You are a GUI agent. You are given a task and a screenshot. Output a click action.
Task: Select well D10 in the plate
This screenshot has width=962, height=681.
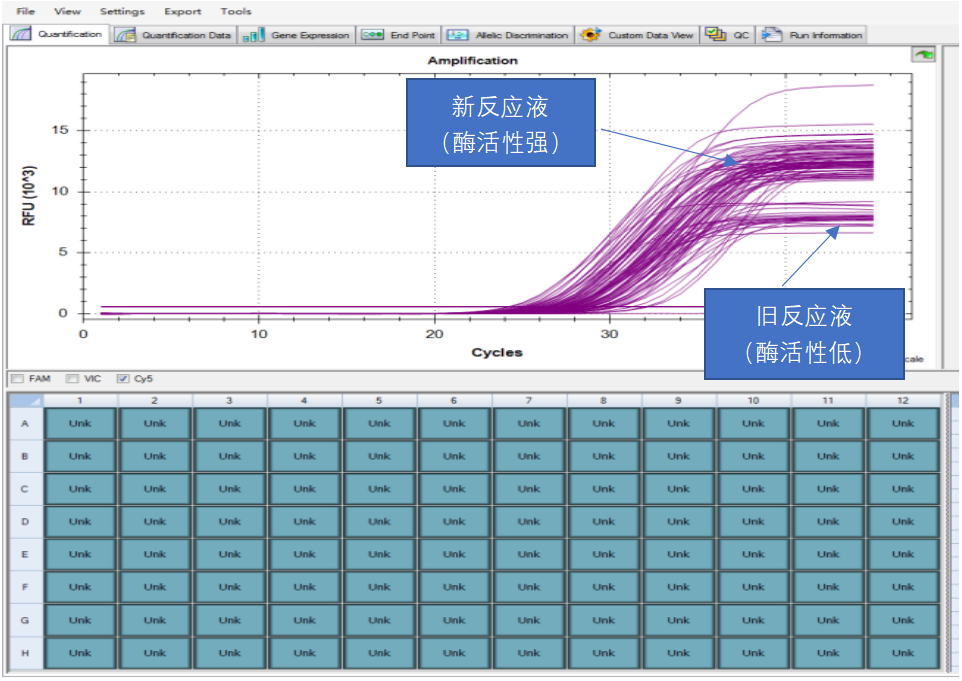point(753,521)
